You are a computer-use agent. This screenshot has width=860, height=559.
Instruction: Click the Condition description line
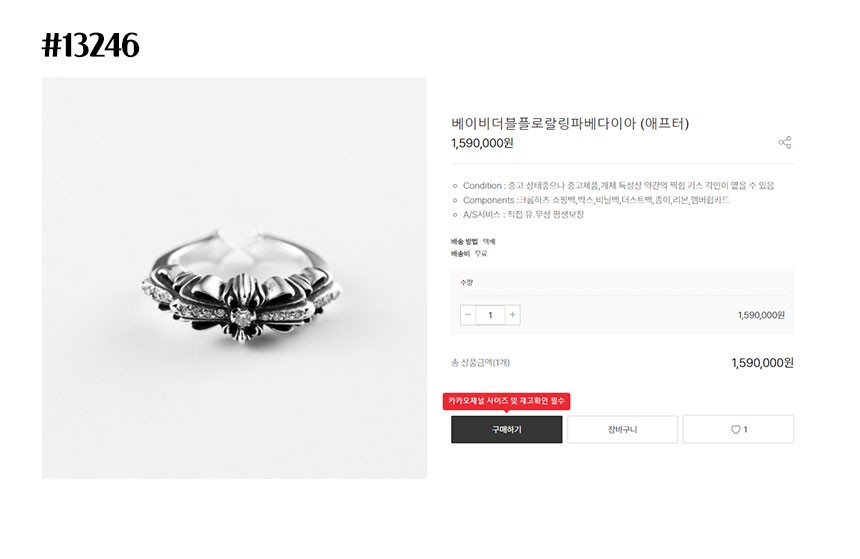pos(618,185)
